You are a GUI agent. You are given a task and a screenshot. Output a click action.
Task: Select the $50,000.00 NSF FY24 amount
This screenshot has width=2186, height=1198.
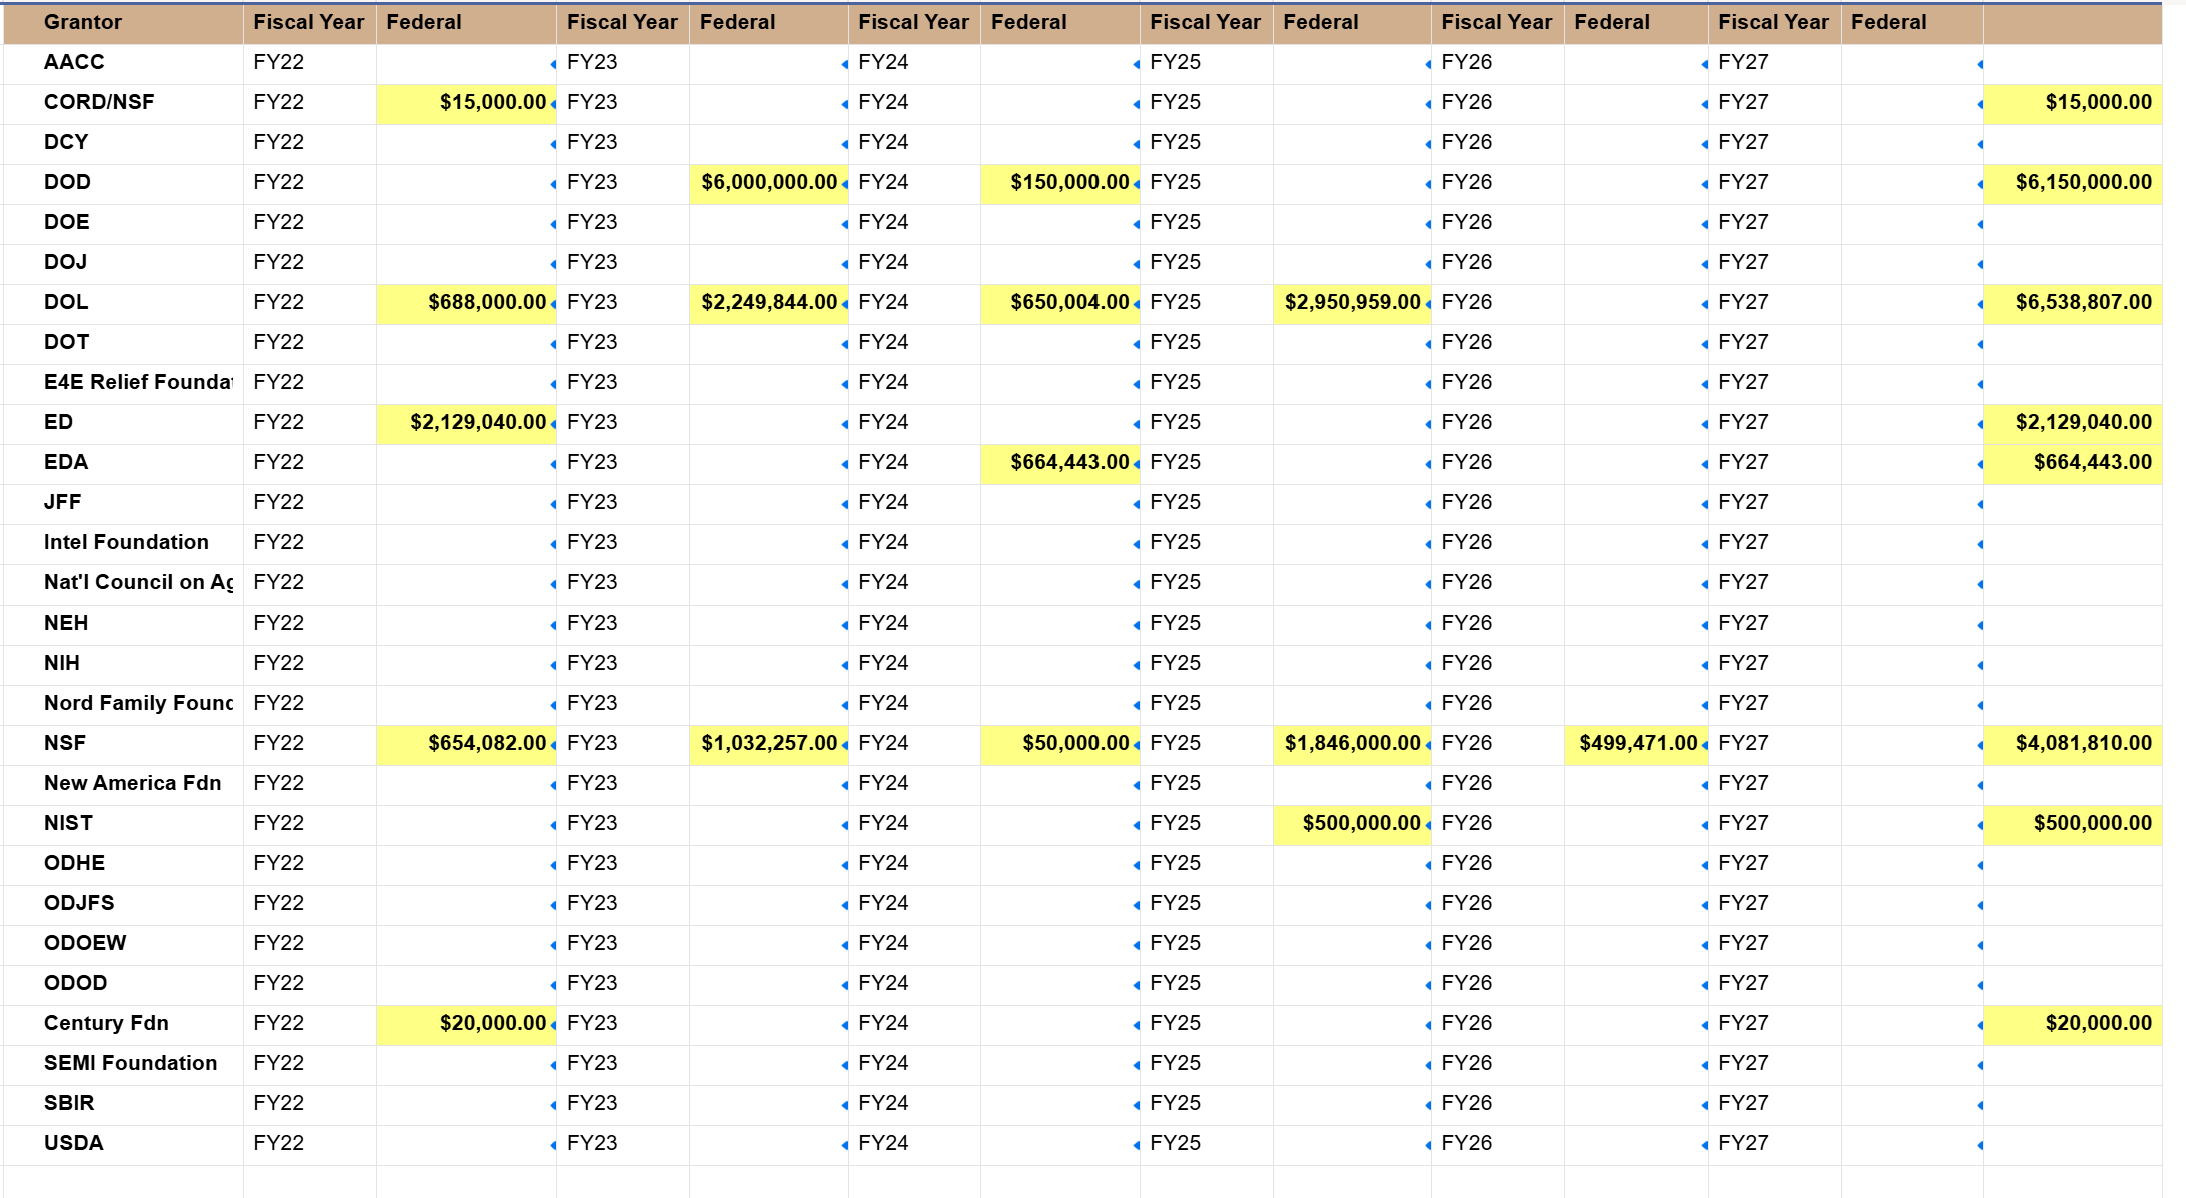pyautogui.click(x=1060, y=744)
